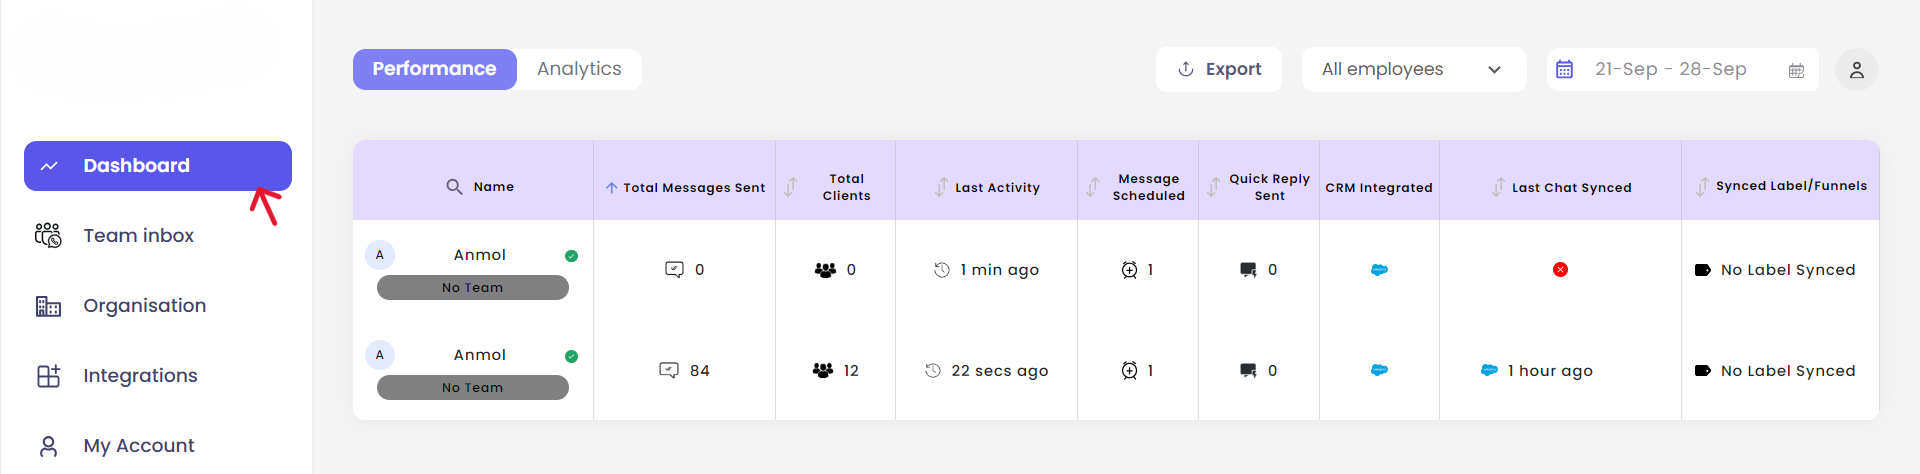The image size is (1920, 474).
Task: Click the No Team badge in second row
Action: [x=472, y=388]
